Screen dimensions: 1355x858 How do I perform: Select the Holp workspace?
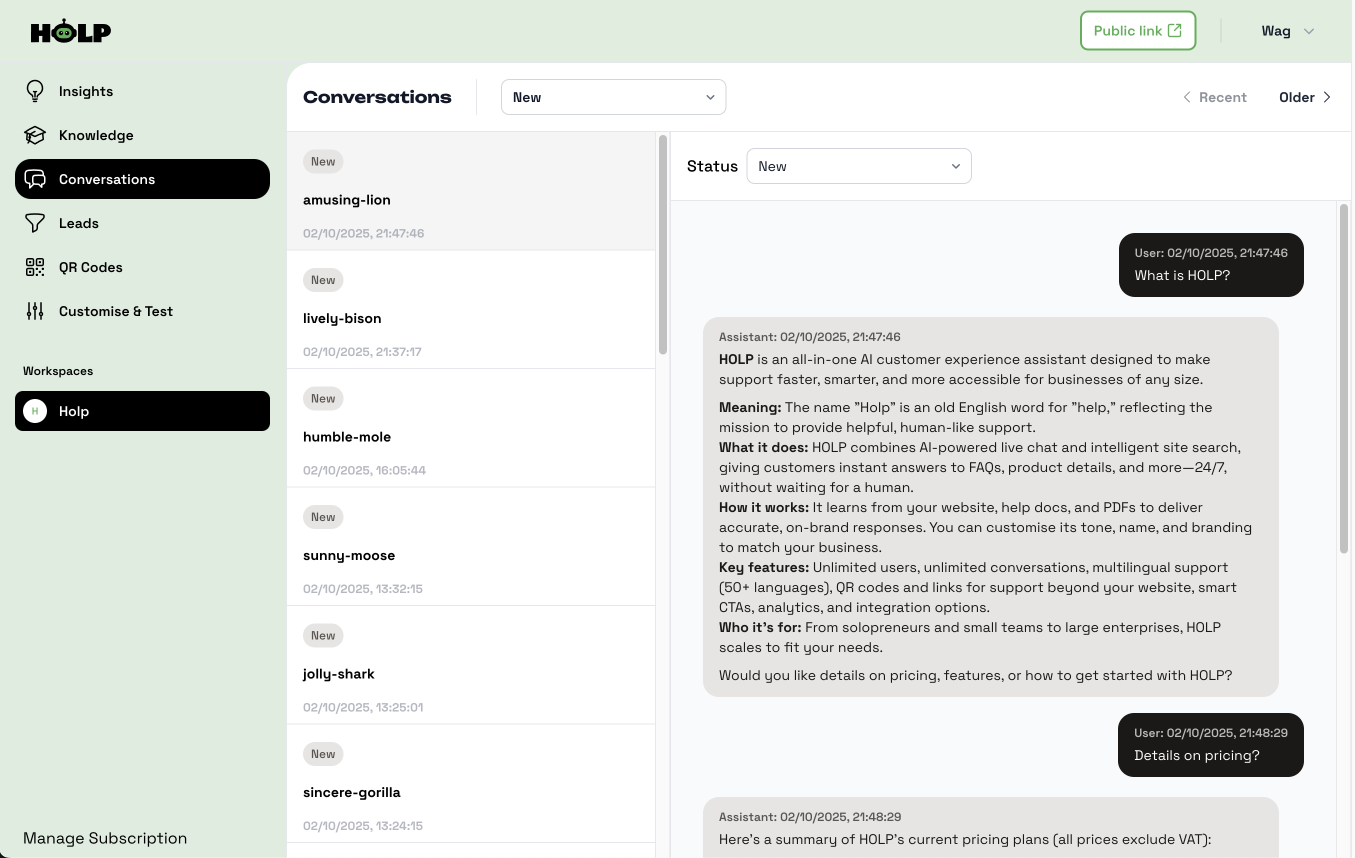pos(142,411)
